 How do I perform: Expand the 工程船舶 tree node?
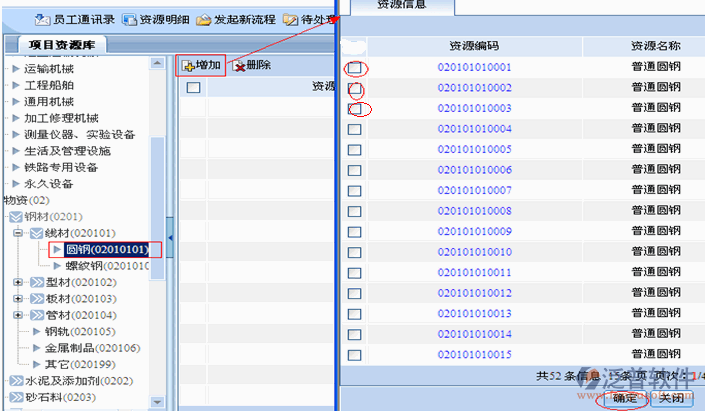(x=16, y=85)
